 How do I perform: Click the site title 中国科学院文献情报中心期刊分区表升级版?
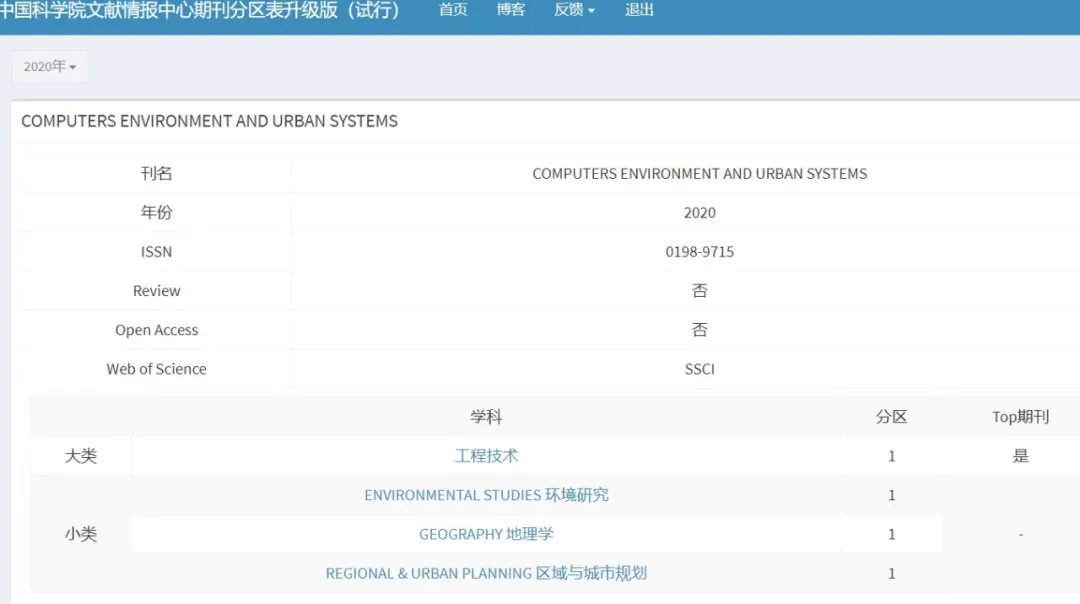click(199, 10)
